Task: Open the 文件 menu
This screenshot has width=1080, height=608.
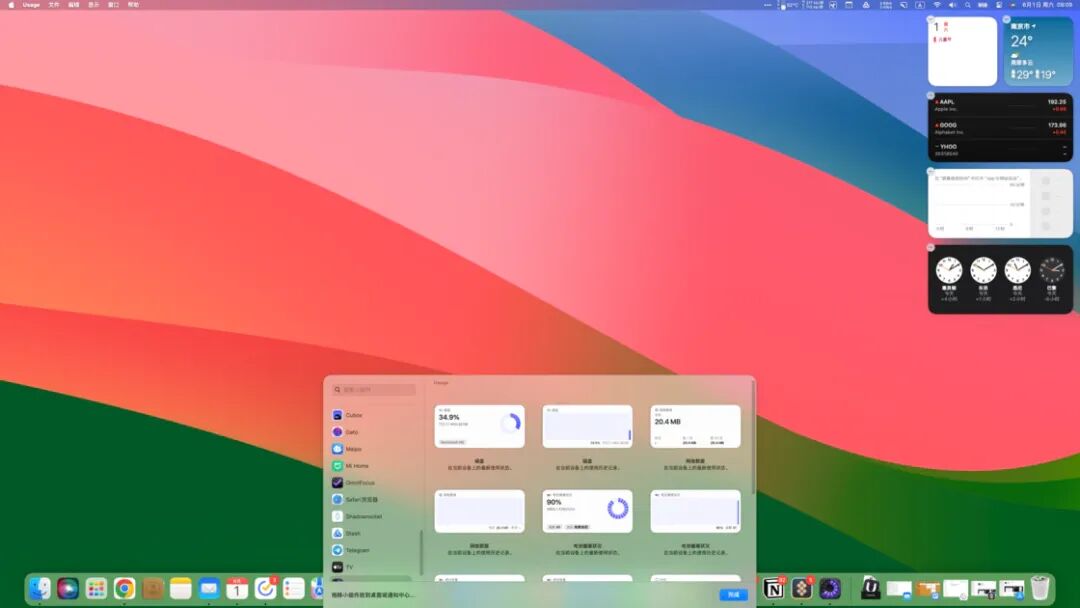Action: 54,5
